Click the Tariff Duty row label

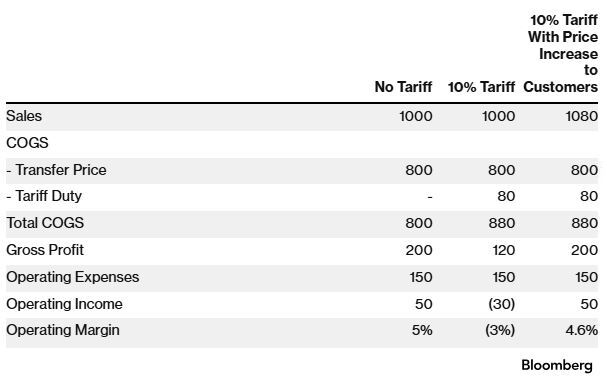pyautogui.click(x=44, y=196)
